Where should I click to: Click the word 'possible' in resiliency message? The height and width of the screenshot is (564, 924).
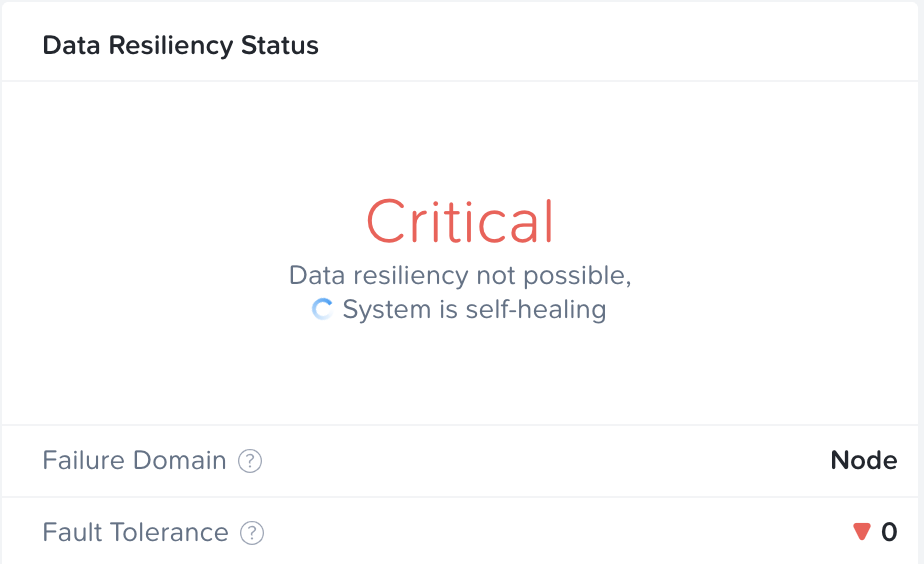click(x=578, y=276)
